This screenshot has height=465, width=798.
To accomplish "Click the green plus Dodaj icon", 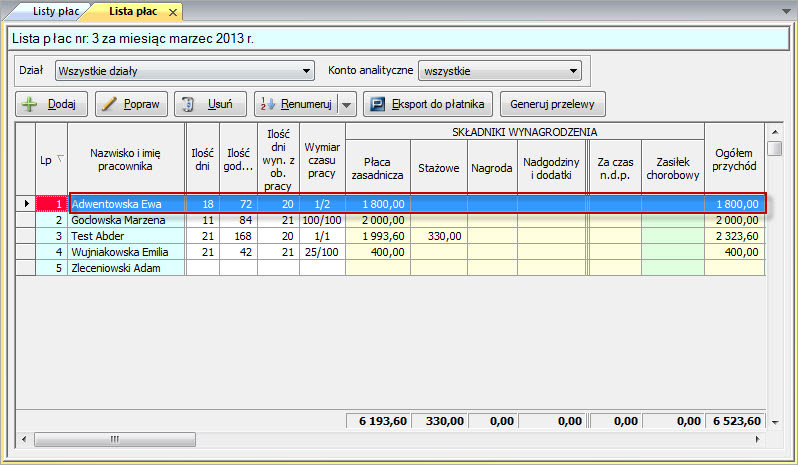I will pos(30,104).
